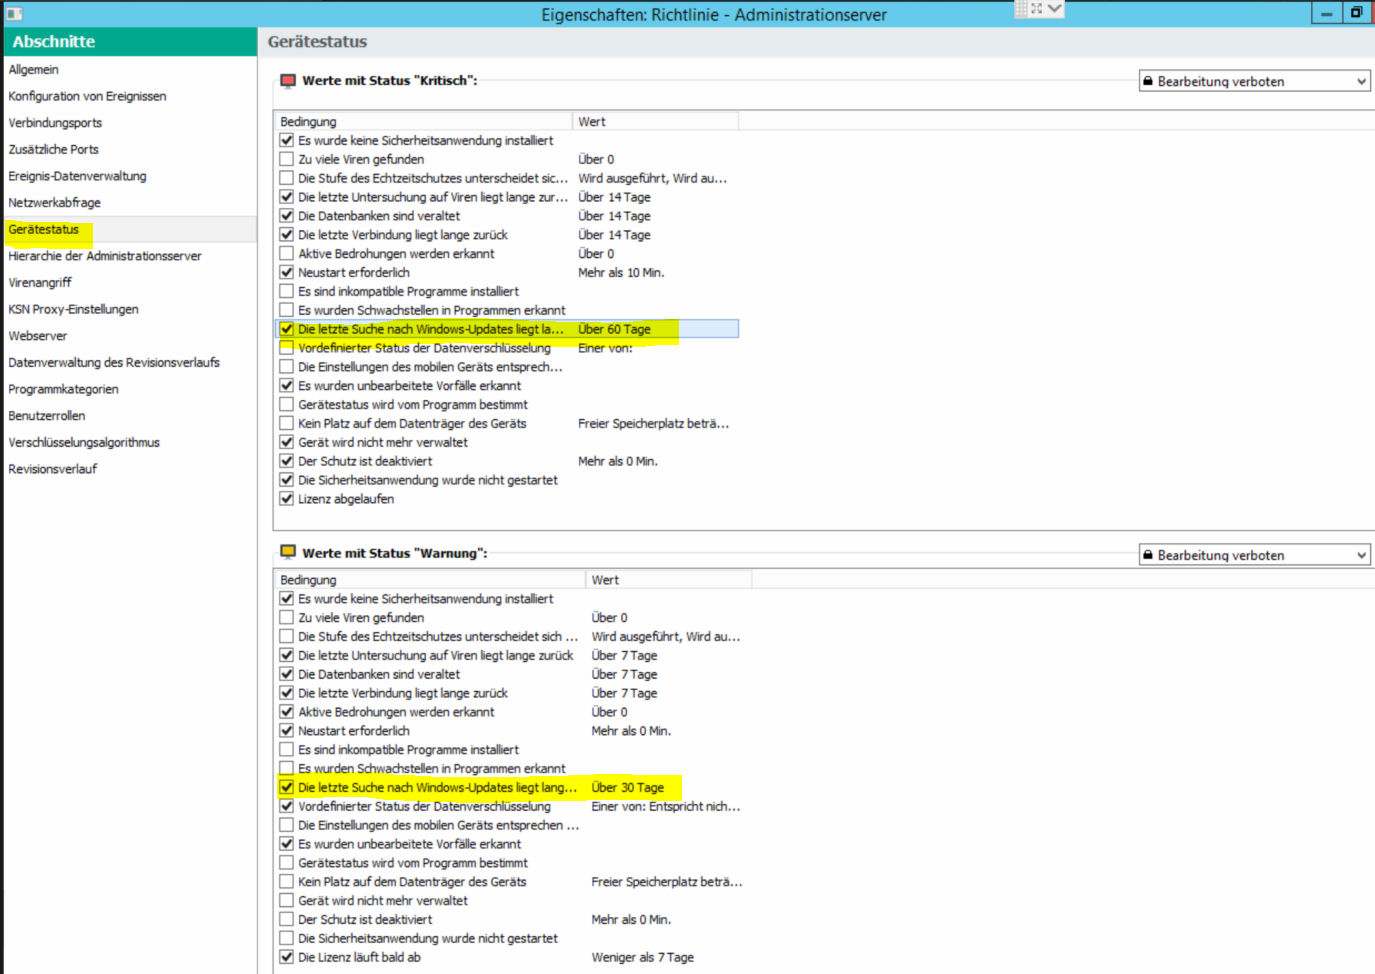Open the "Benutzerrollen" section
Viewport: 1375px width, 974px height.
coord(47,416)
